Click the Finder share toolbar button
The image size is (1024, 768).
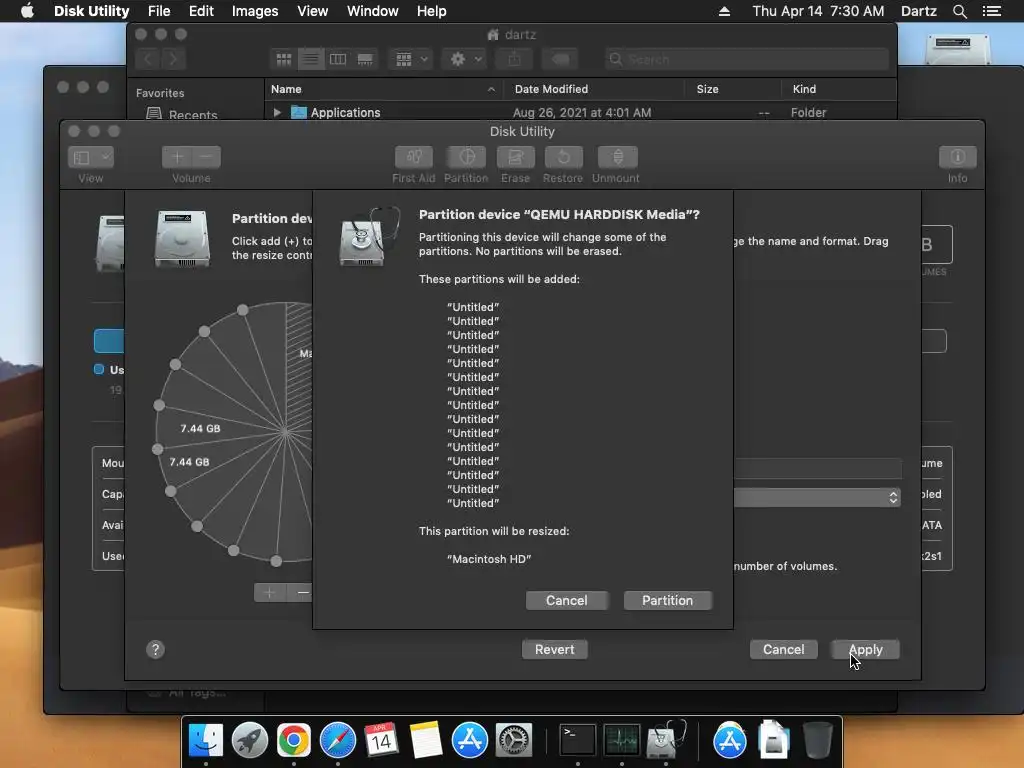[x=515, y=59]
